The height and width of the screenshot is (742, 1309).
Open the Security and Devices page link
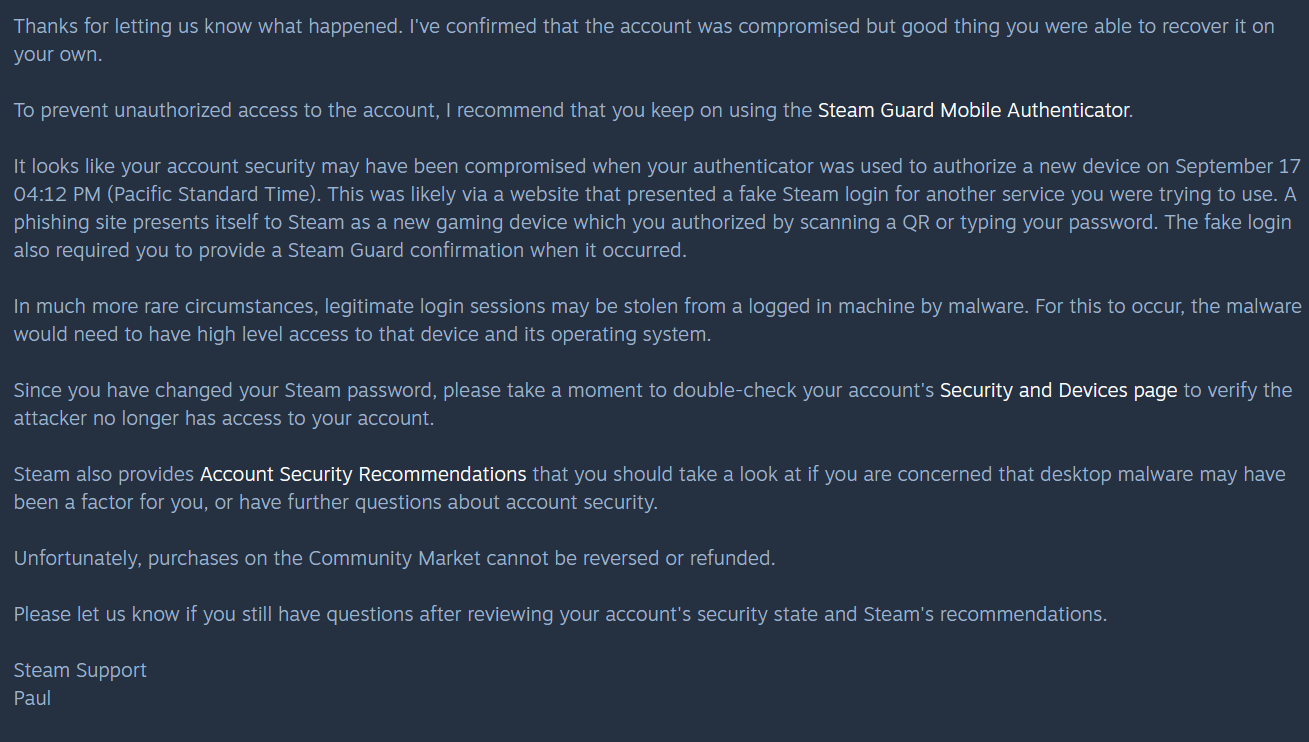point(1058,390)
